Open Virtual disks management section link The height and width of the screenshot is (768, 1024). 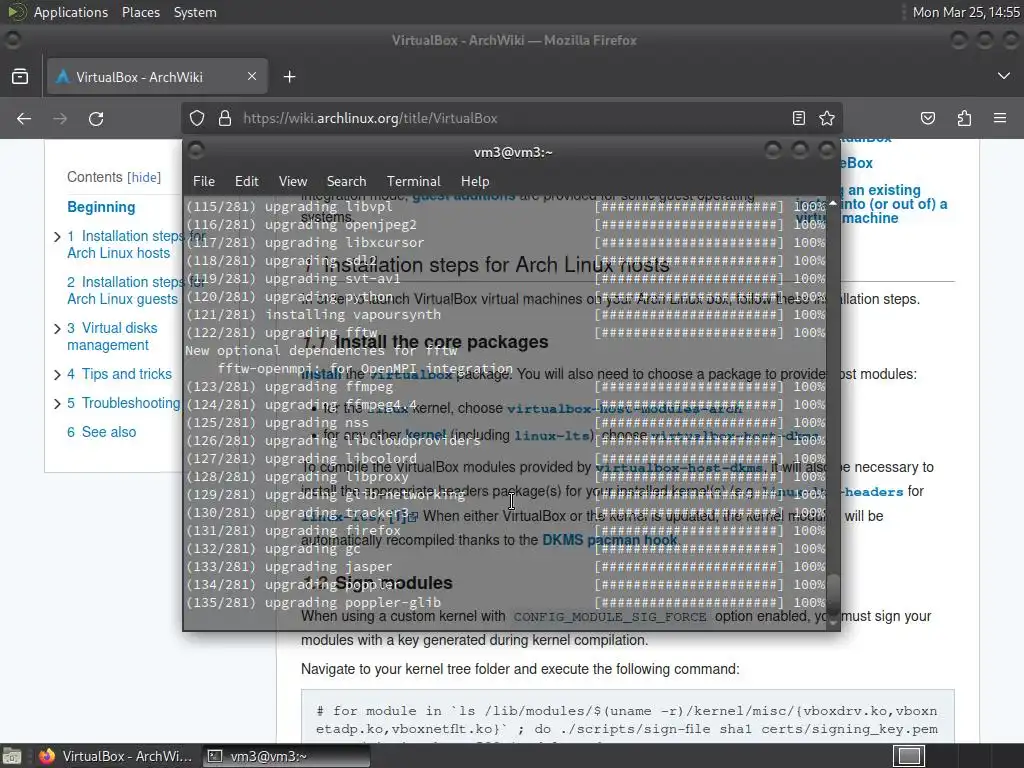pyautogui.click(x=112, y=336)
